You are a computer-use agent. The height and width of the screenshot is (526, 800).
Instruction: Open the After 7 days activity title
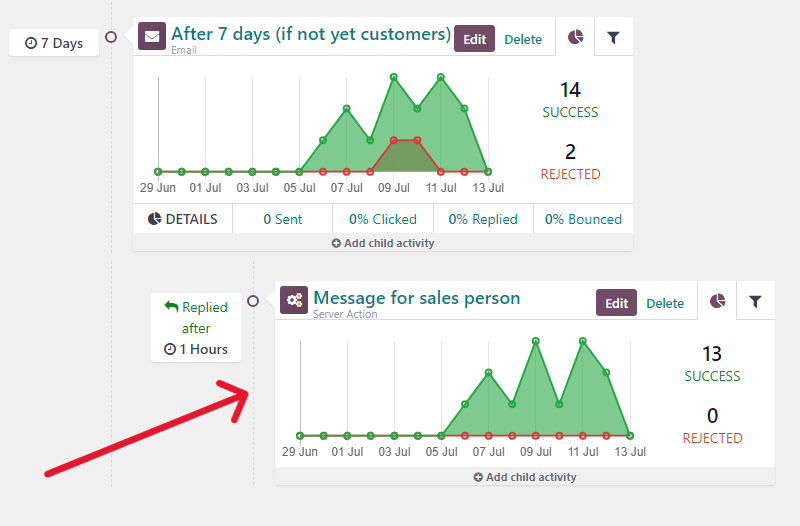coord(311,34)
